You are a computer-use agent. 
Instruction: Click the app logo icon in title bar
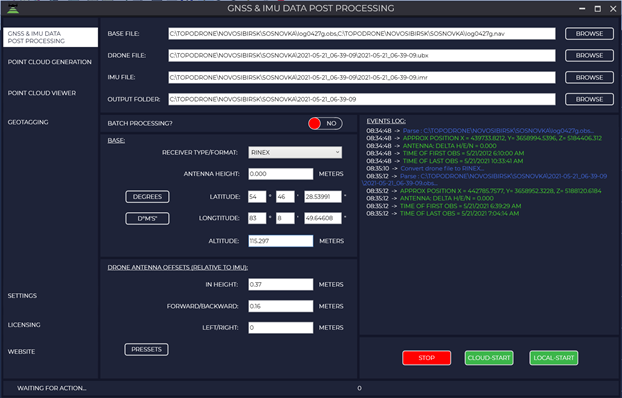click(x=13, y=9)
